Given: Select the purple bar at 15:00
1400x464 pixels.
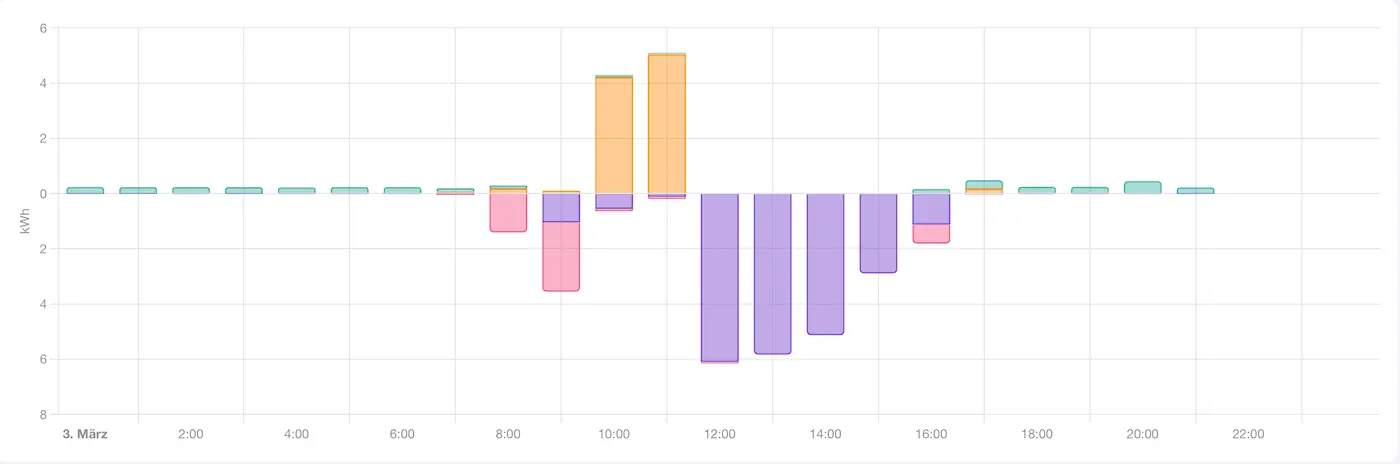Looking at the screenshot, I should (878, 232).
